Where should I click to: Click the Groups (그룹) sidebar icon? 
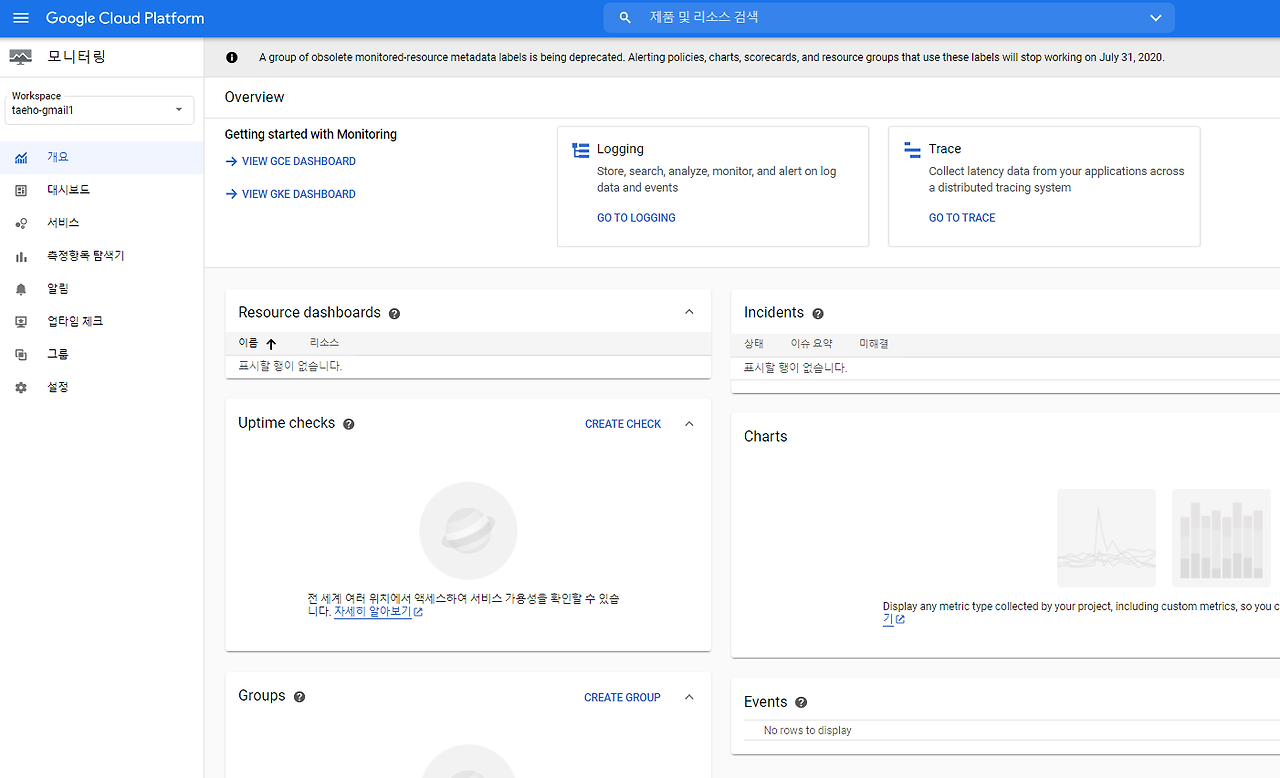(21, 355)
